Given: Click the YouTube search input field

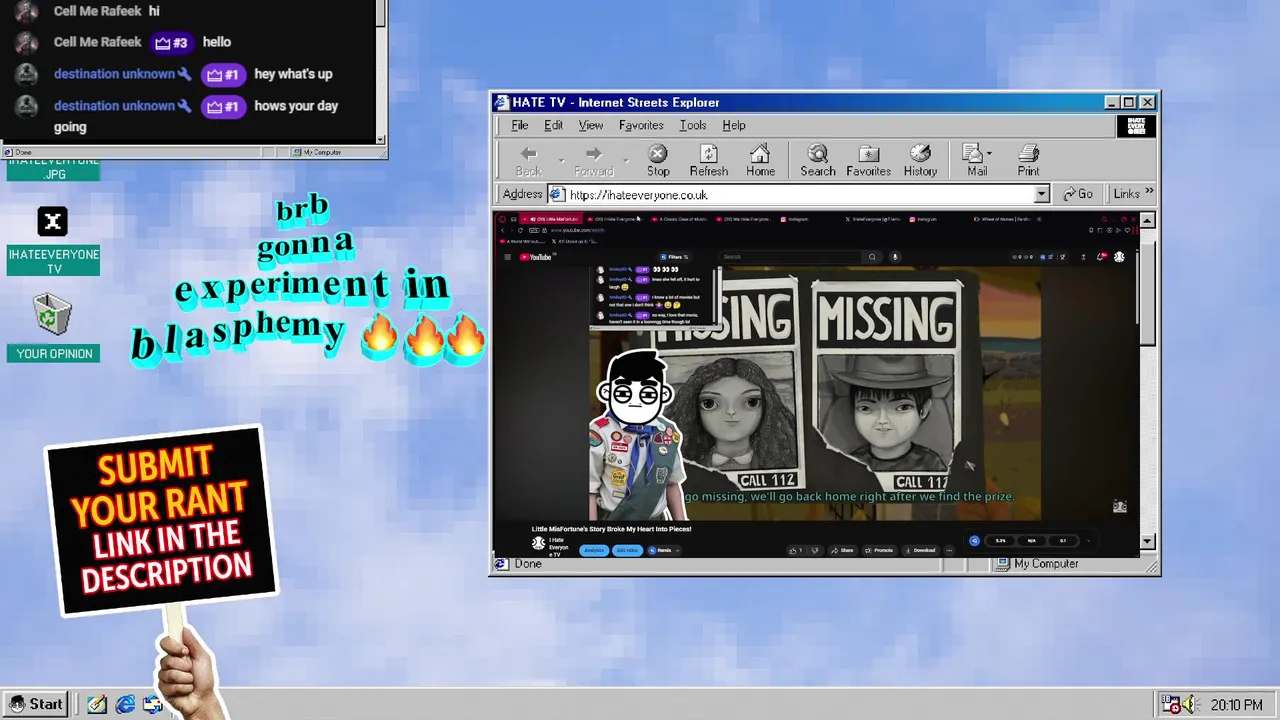Looking at the screenshot, I should (790, 257).
